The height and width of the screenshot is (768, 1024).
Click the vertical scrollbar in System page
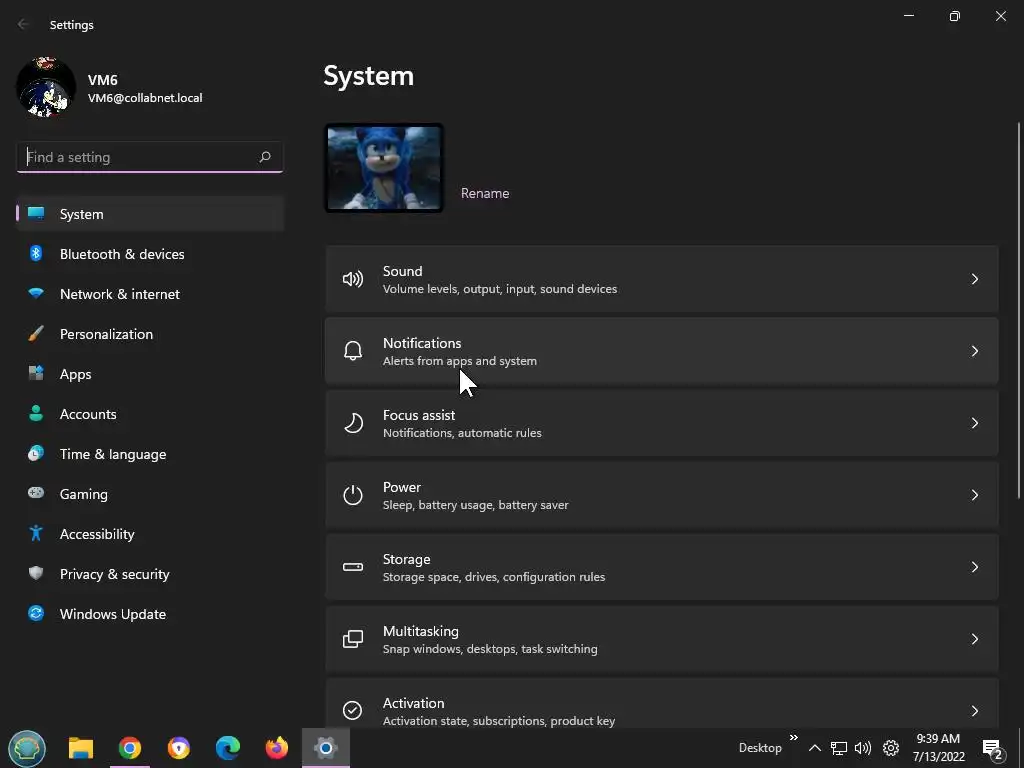[x=1018, y=310]
